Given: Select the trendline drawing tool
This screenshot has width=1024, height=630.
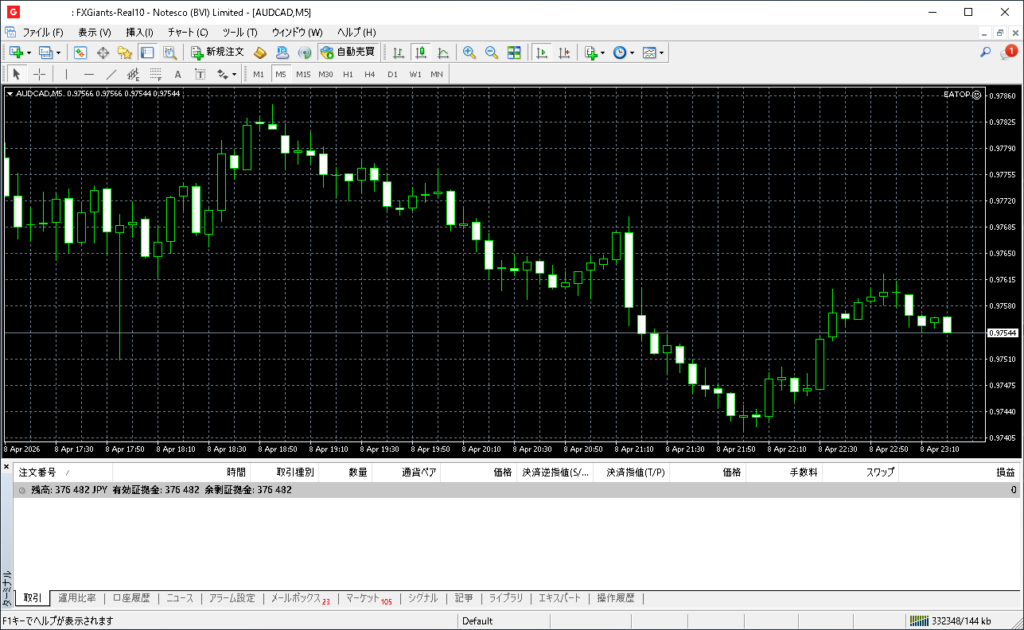Looking at the screenshot, I should (x=111, y=74).
